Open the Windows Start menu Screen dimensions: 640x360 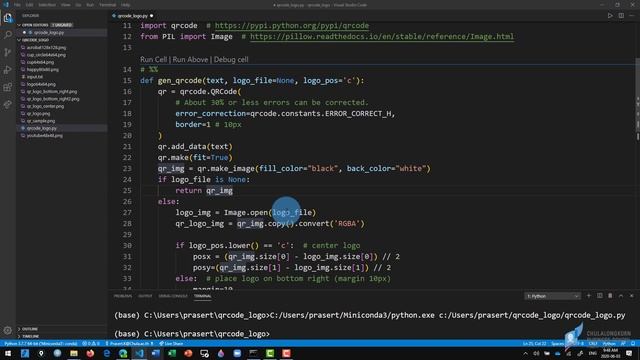[x=8, y=353]
